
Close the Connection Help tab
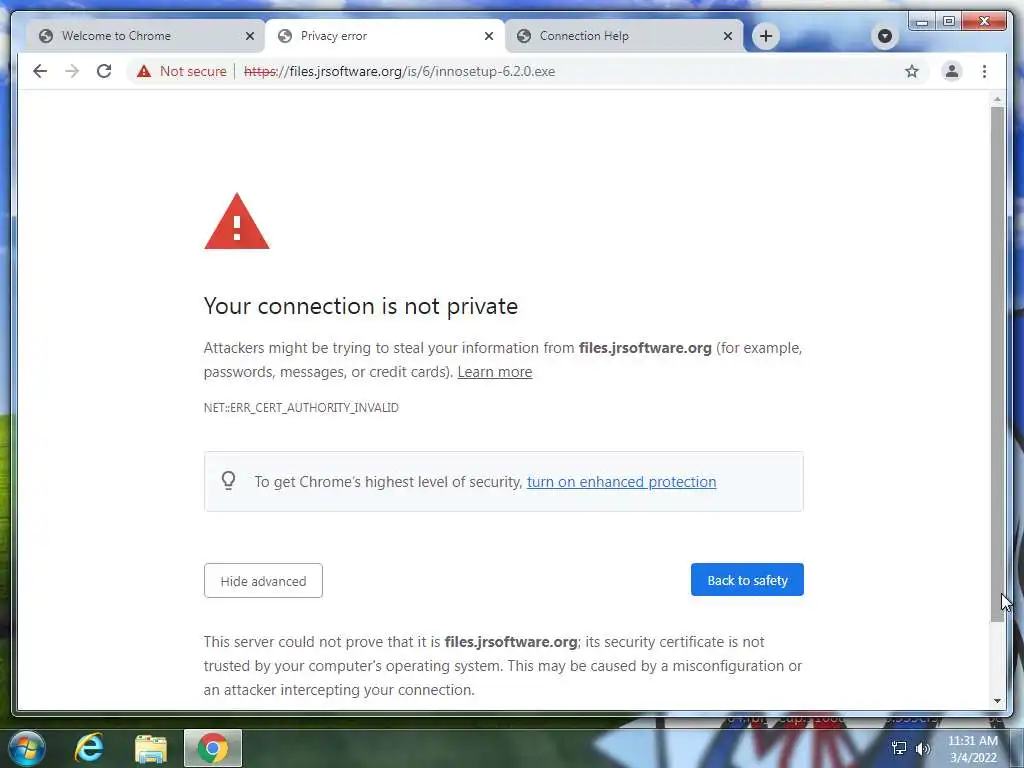(728, 36)
